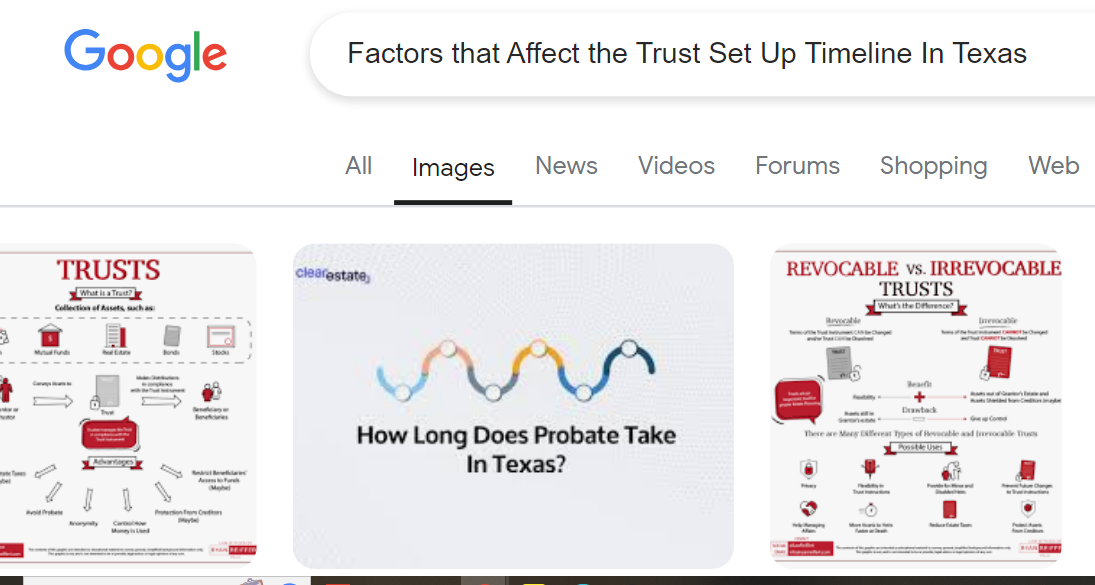This screenshot has height=585, width=1095.
Task: Open the Forums tab
Action: coord(797,166)
